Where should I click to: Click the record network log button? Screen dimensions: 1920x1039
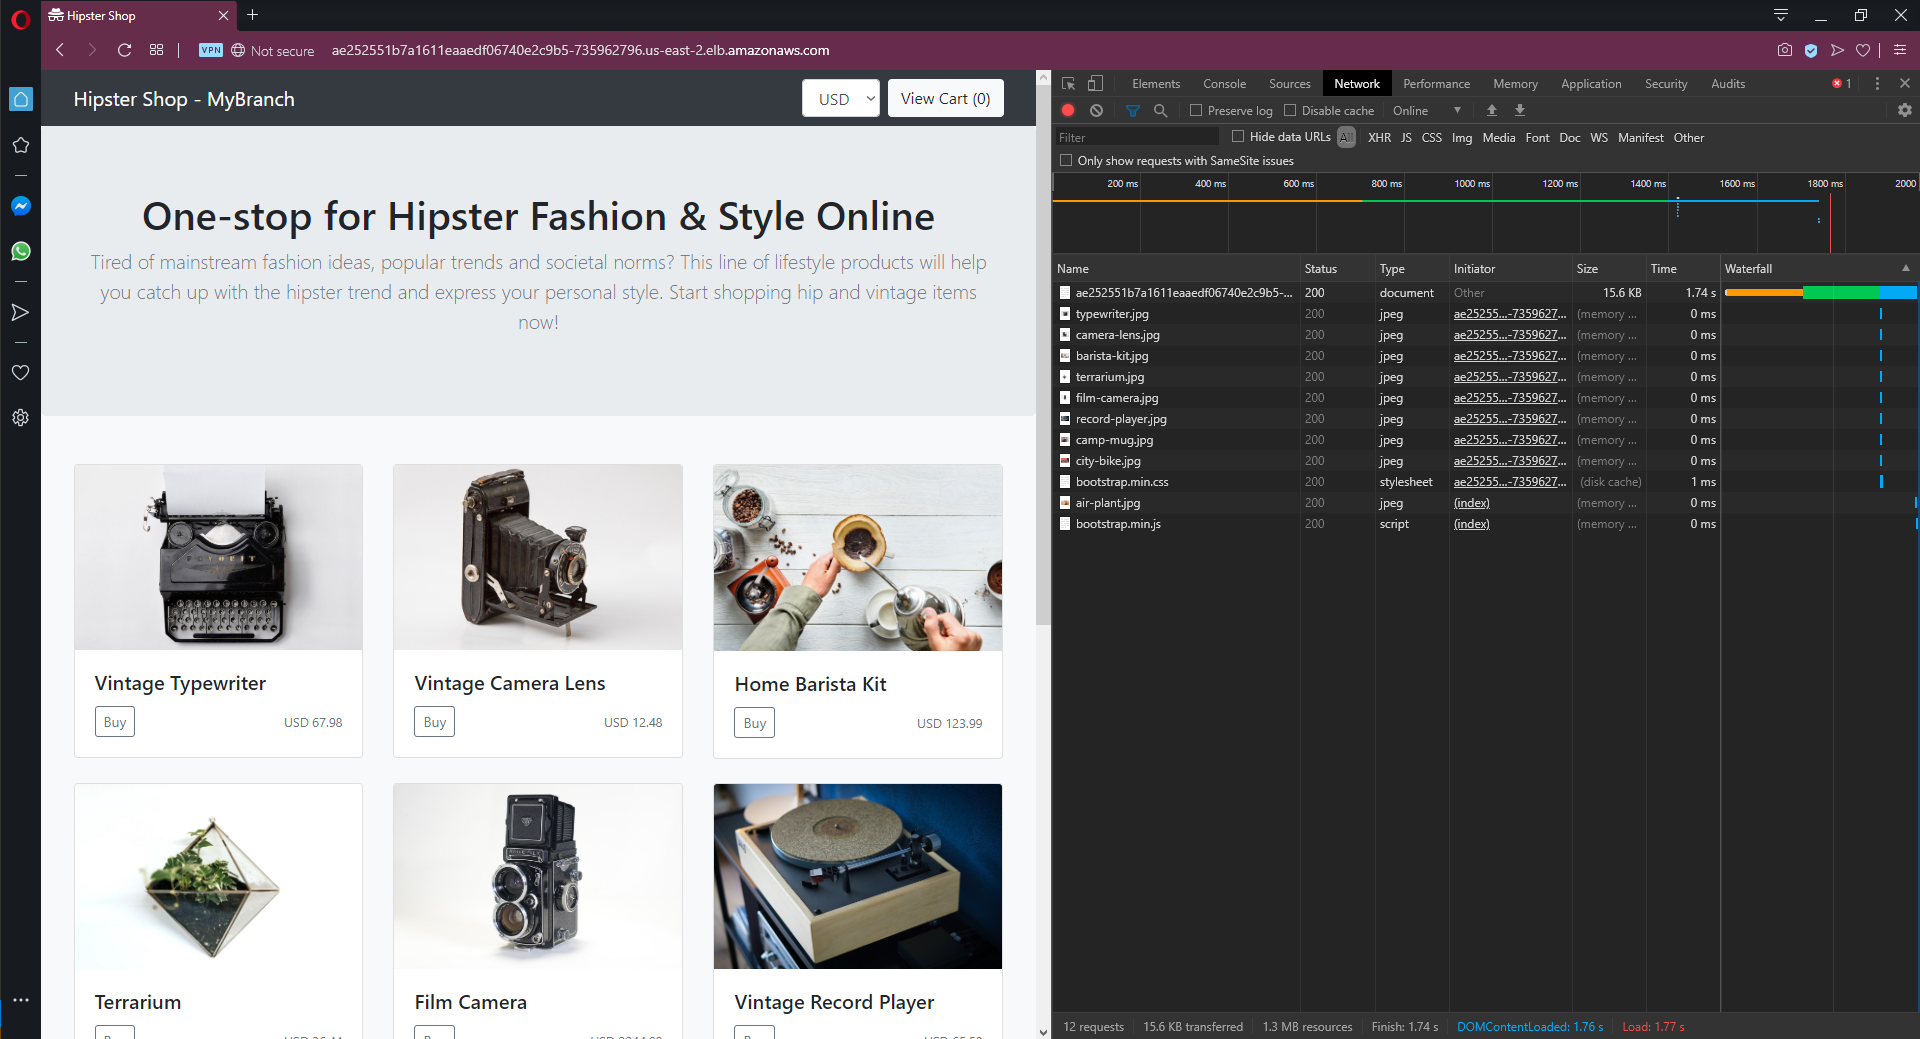click(1068, 111)
